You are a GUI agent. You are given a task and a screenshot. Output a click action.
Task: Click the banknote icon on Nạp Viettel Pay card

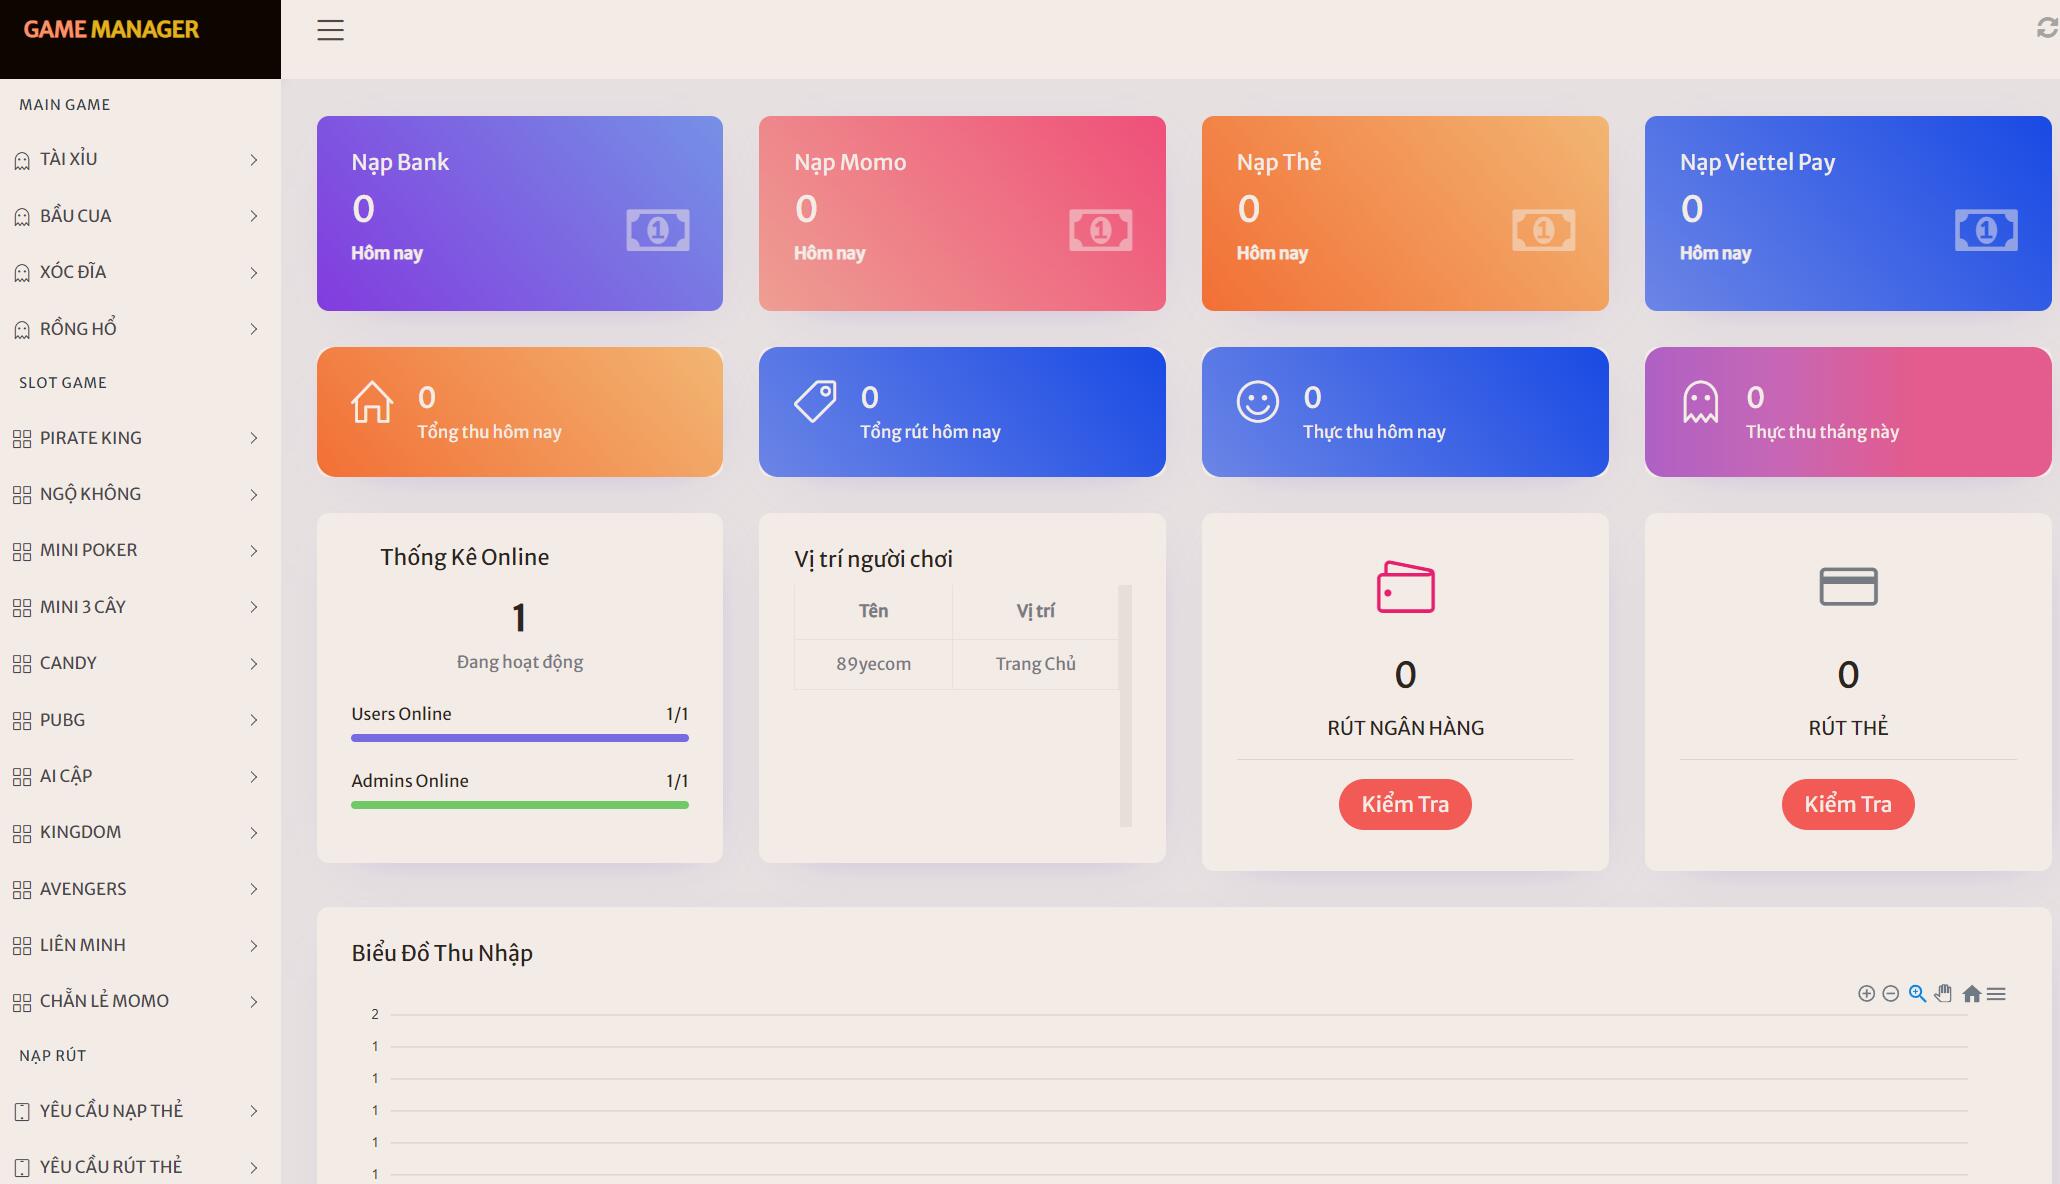[x=1986, y=230]
